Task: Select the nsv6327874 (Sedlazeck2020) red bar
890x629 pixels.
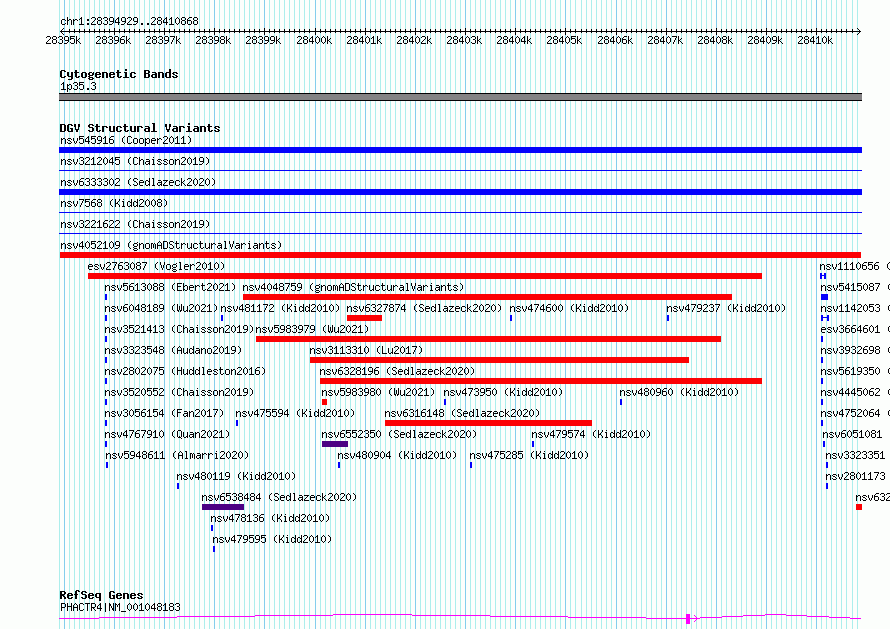Action: pos(364,318)
